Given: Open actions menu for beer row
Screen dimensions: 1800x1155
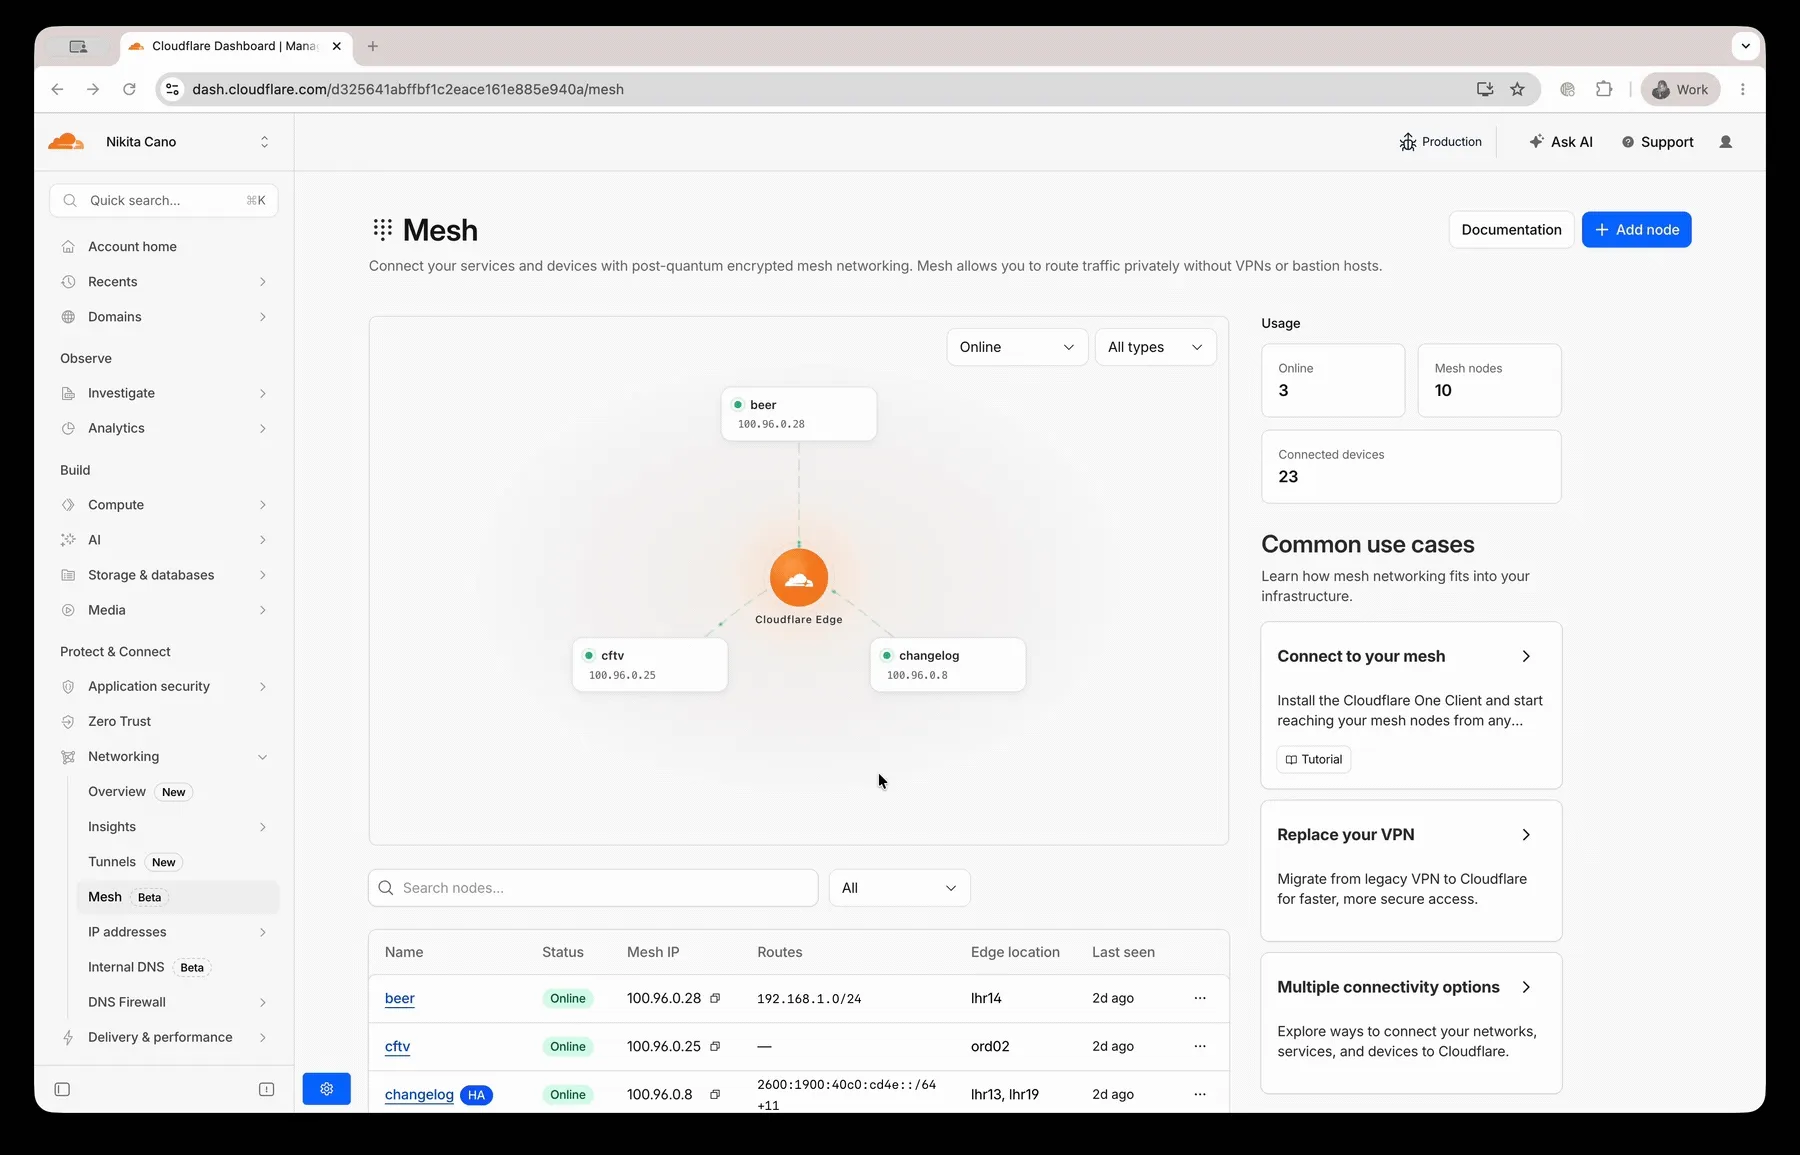Looking at the screenshot, I should 1200,998.
